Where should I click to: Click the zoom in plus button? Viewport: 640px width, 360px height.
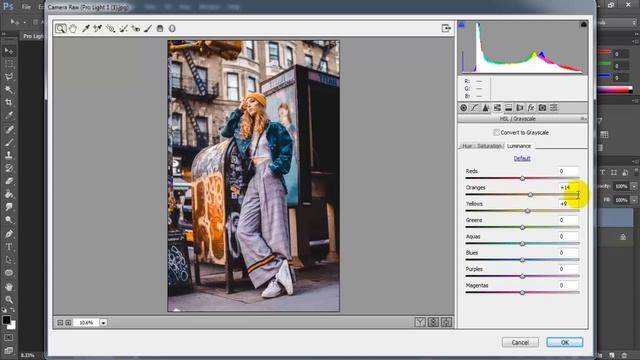point(68,322)
